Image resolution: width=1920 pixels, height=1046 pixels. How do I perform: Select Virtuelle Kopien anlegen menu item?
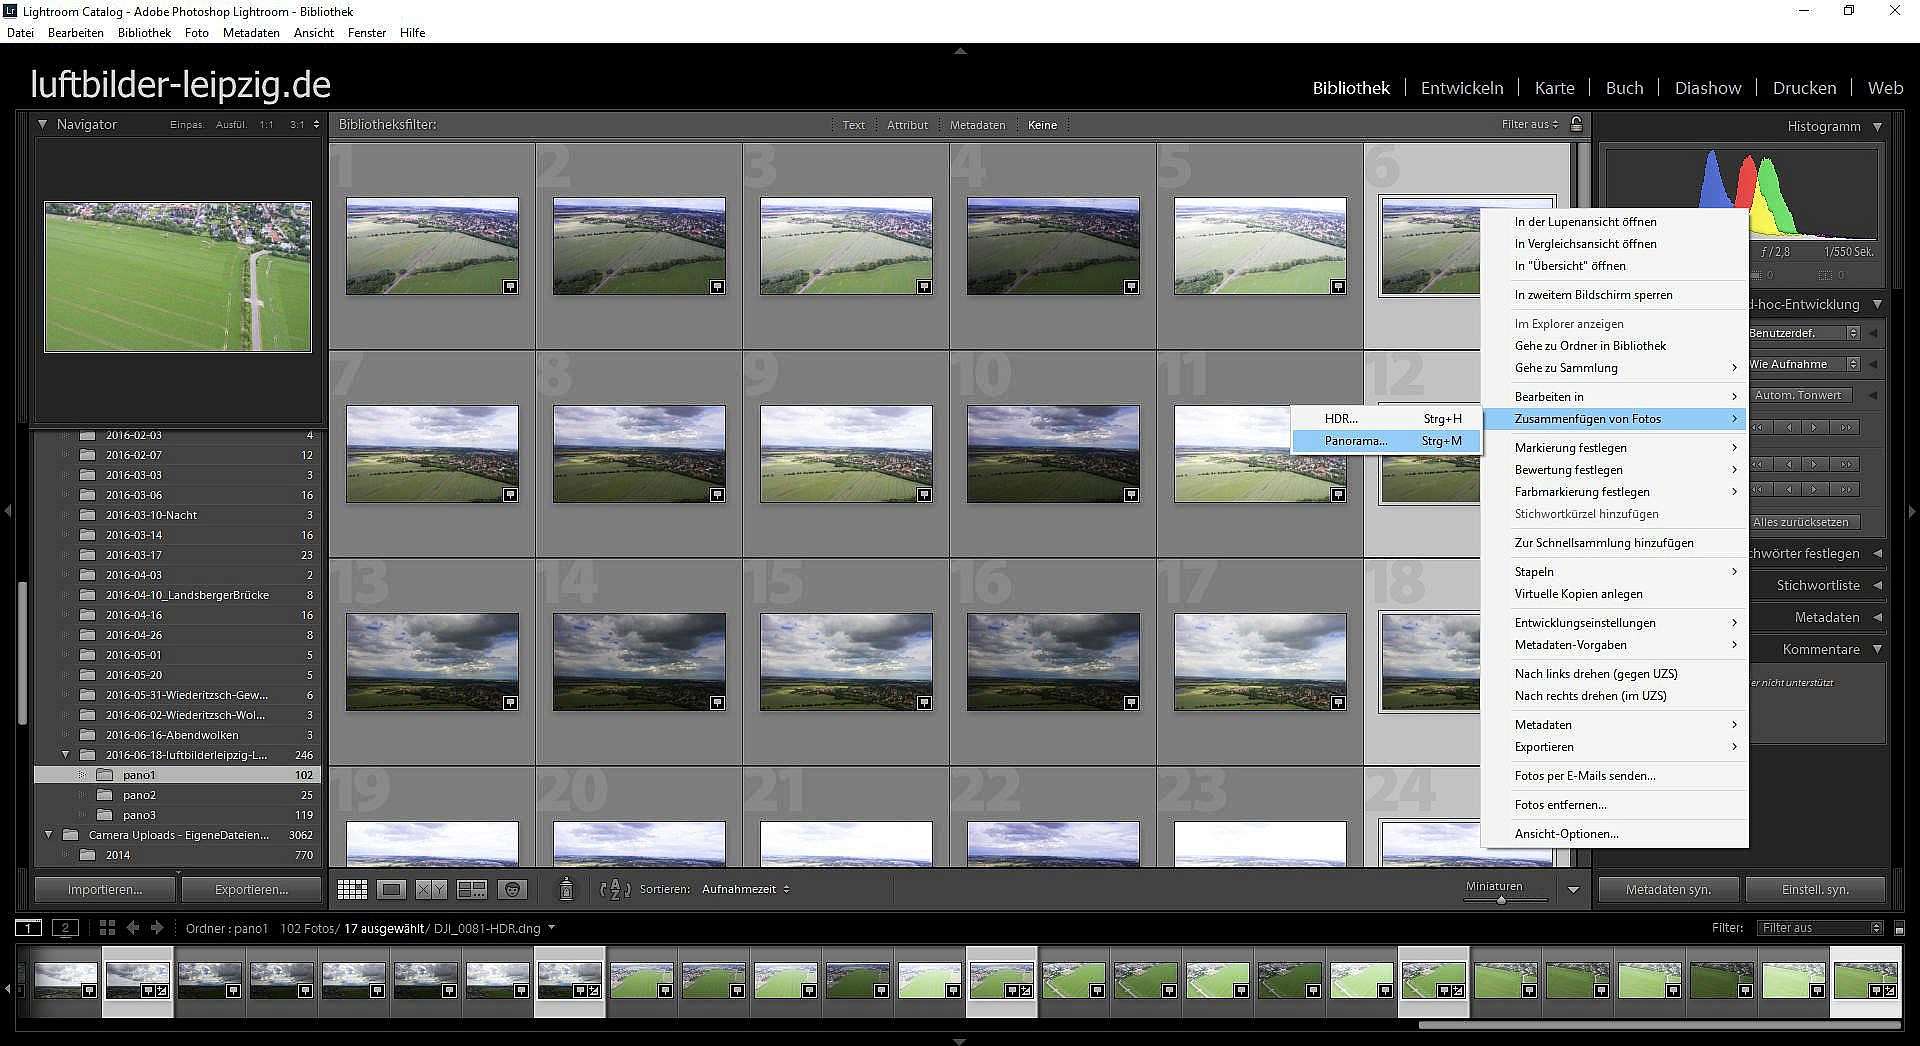(x=1615, y=594)
